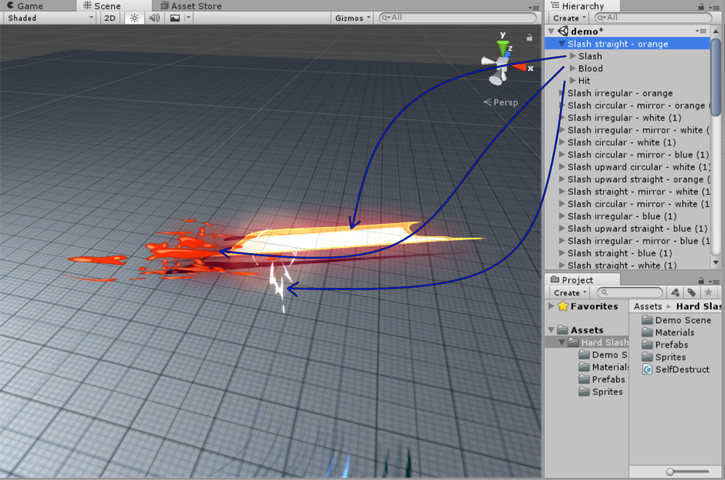Toggle scene lighting sun icon
The image size is (725, 480).
pos(134,18)
